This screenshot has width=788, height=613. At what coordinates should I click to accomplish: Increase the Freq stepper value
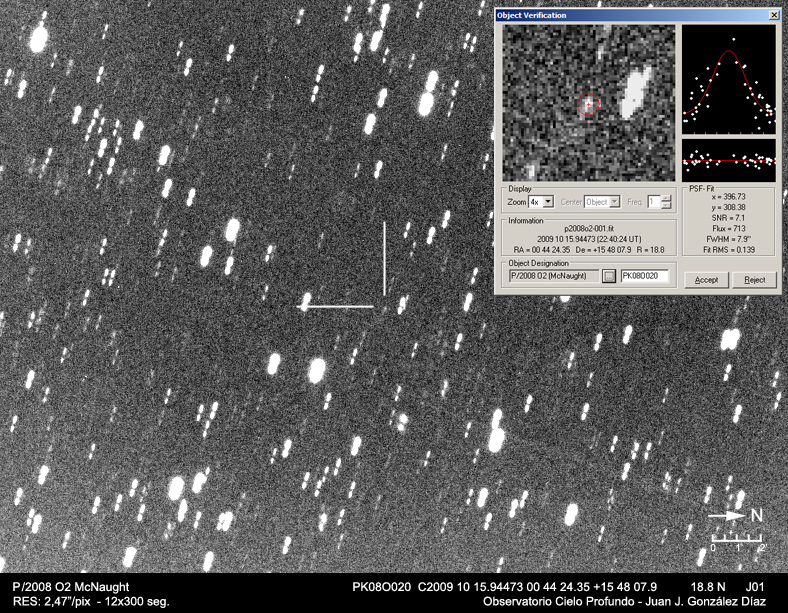(666, 198)
